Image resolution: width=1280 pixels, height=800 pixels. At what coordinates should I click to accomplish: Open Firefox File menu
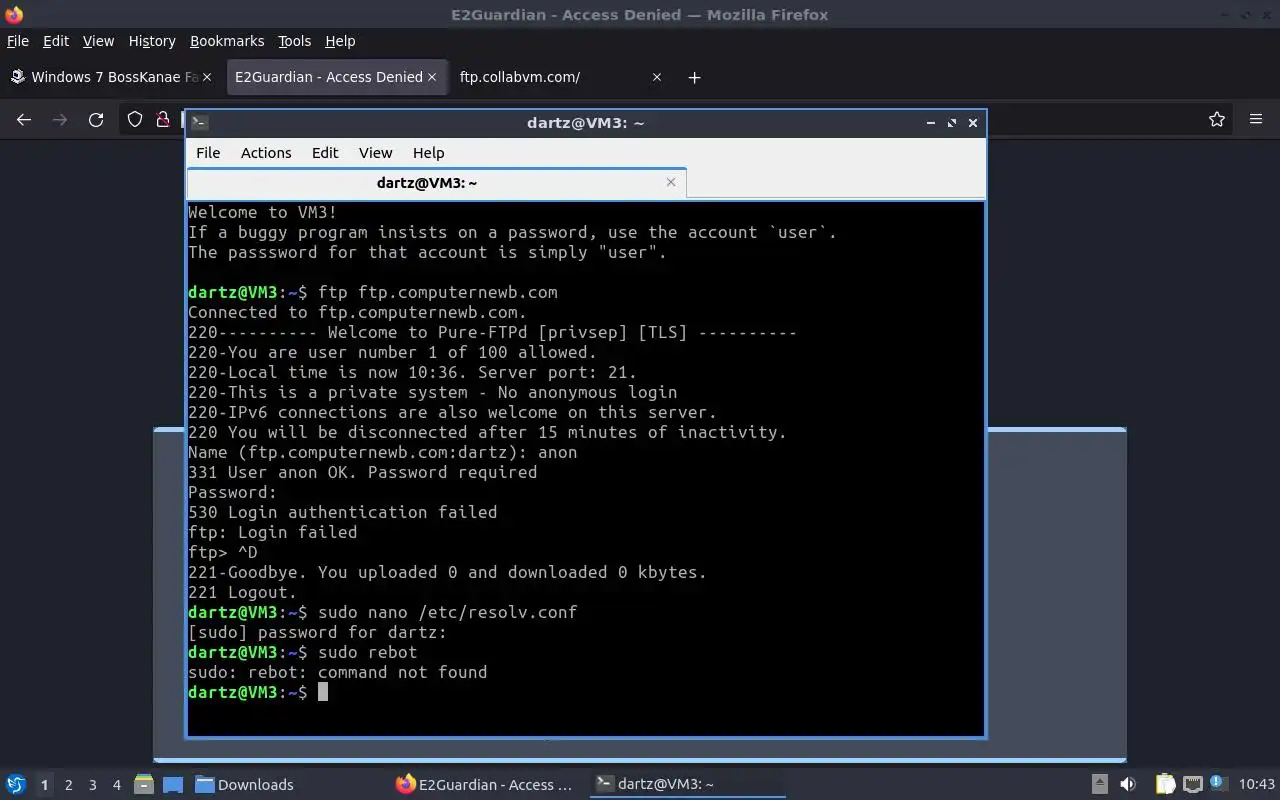[18, 41]
